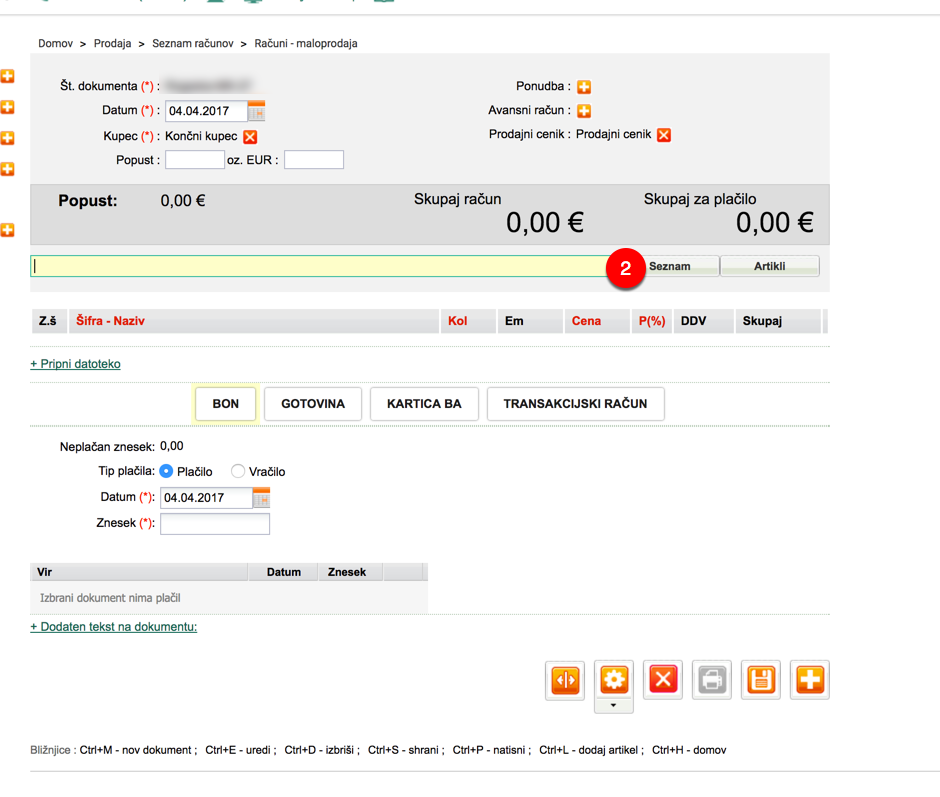
Task: Select the Plačilo payment type
Action: coord(167,471)
